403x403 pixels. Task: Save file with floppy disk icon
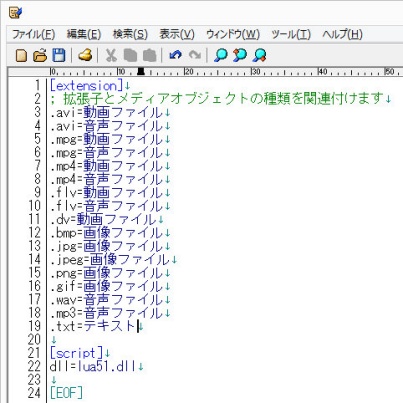coord(59,55)
